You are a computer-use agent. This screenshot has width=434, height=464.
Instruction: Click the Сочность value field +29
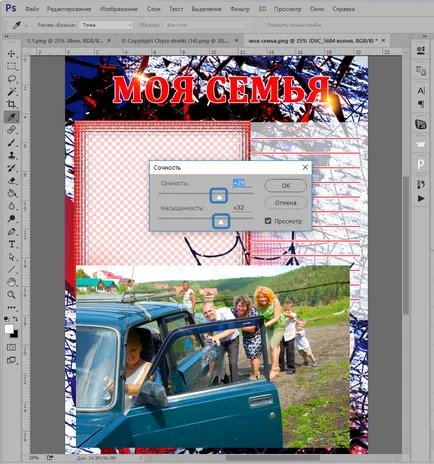[242, 183]
